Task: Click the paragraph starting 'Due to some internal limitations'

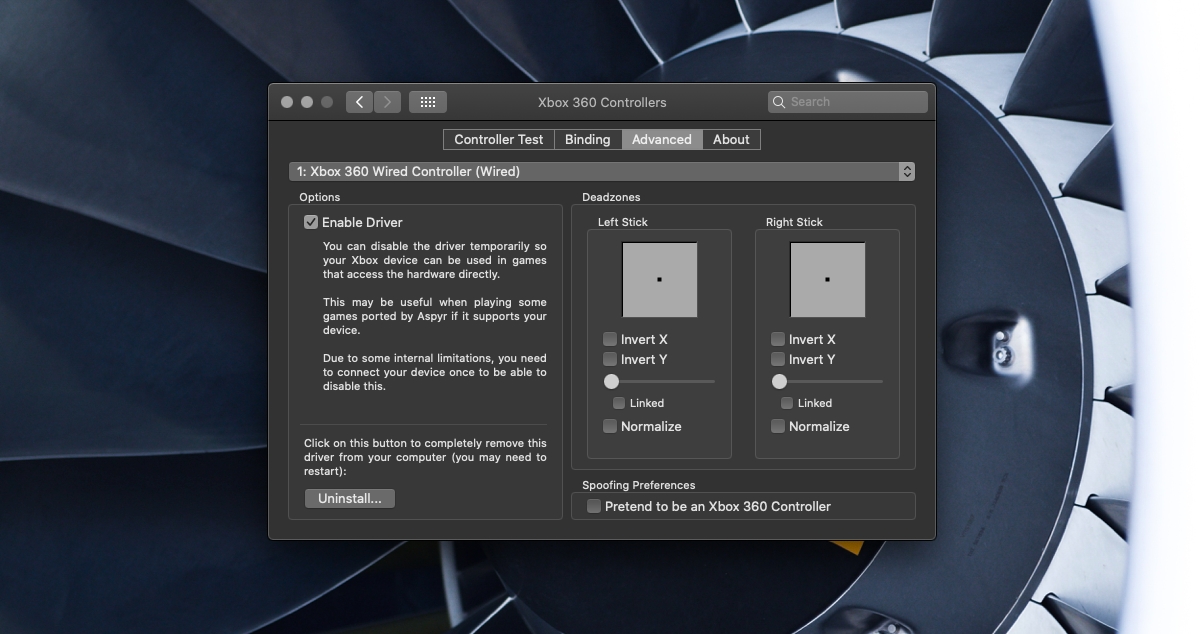Action: pyautogui.click(x=435, y=372)
